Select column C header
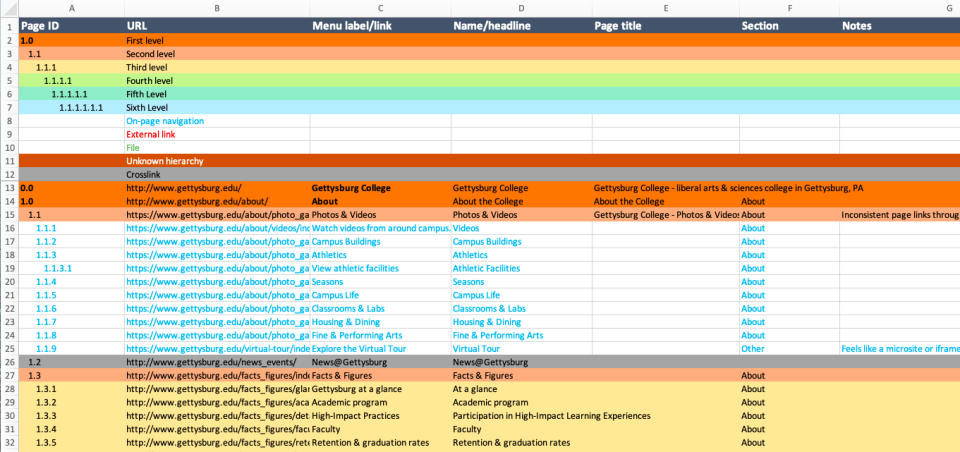 (x=381, y=9)
